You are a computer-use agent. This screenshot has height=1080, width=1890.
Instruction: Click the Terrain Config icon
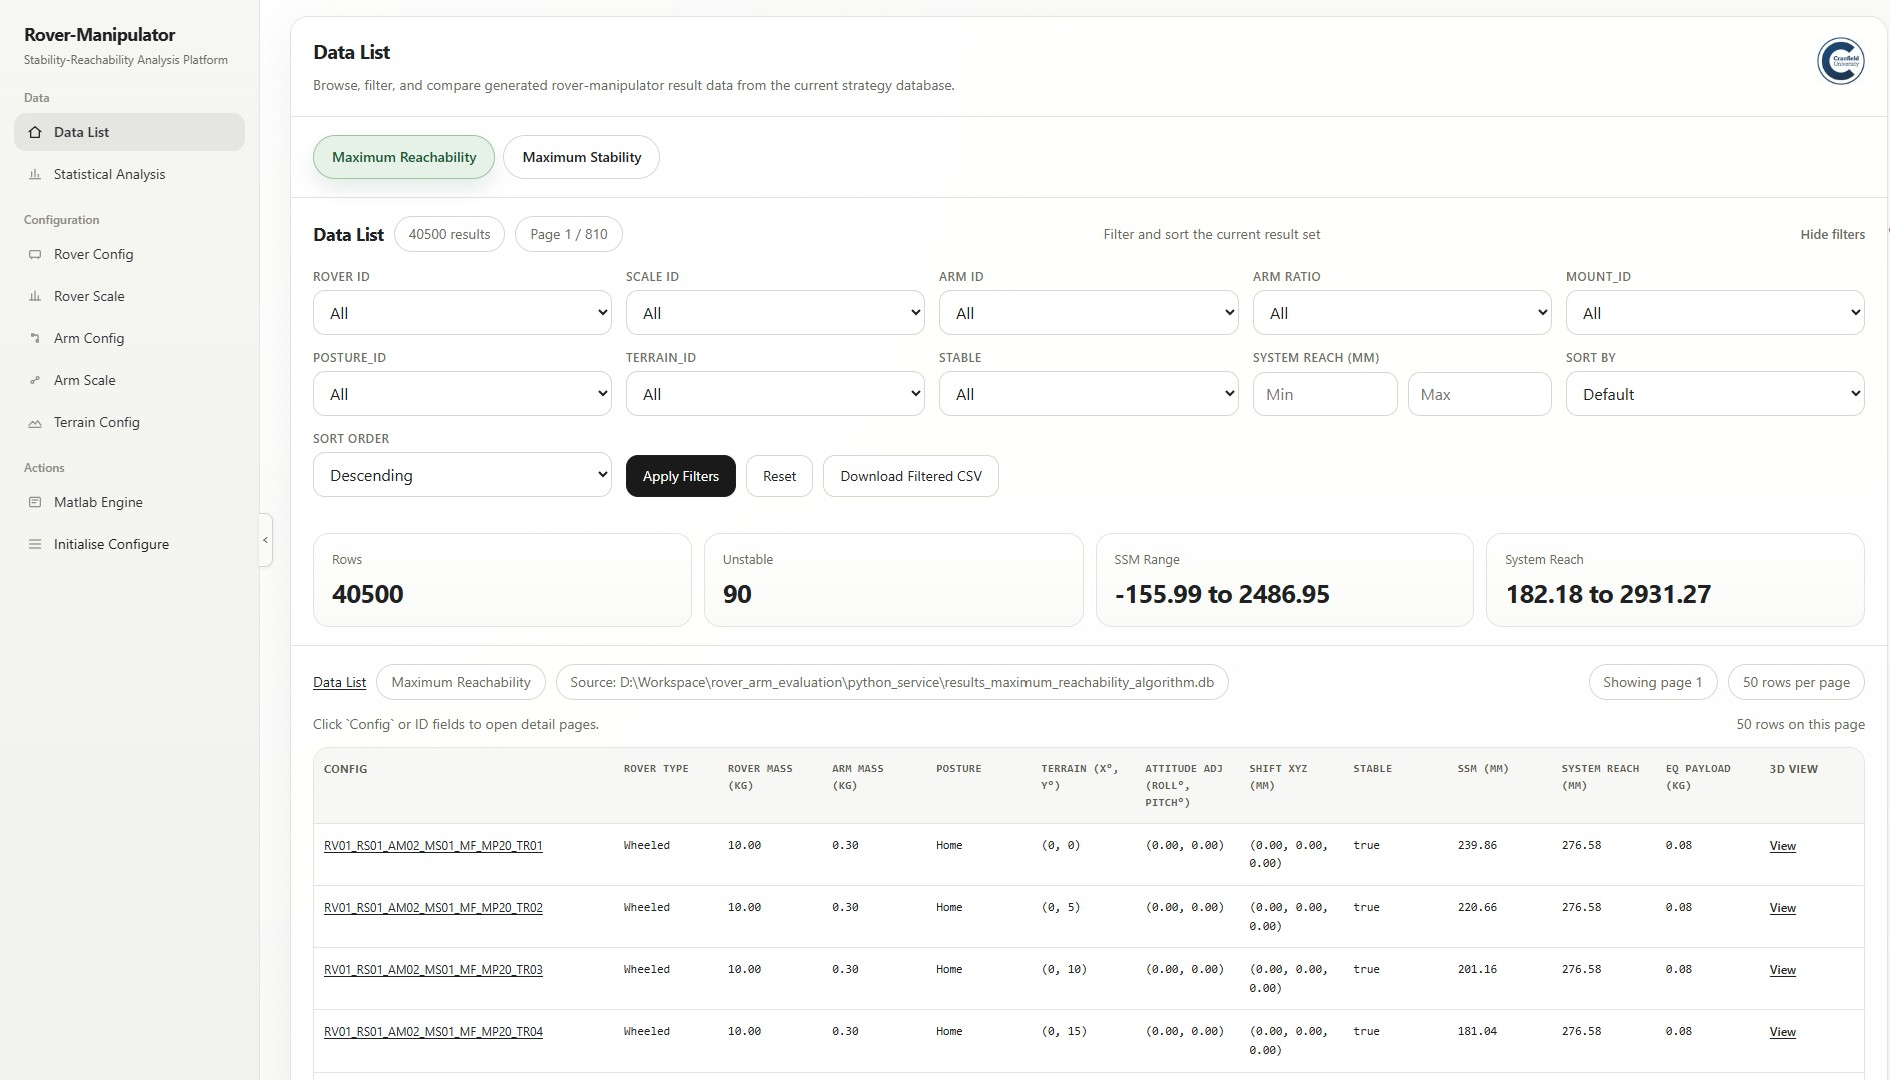(35, 423)
